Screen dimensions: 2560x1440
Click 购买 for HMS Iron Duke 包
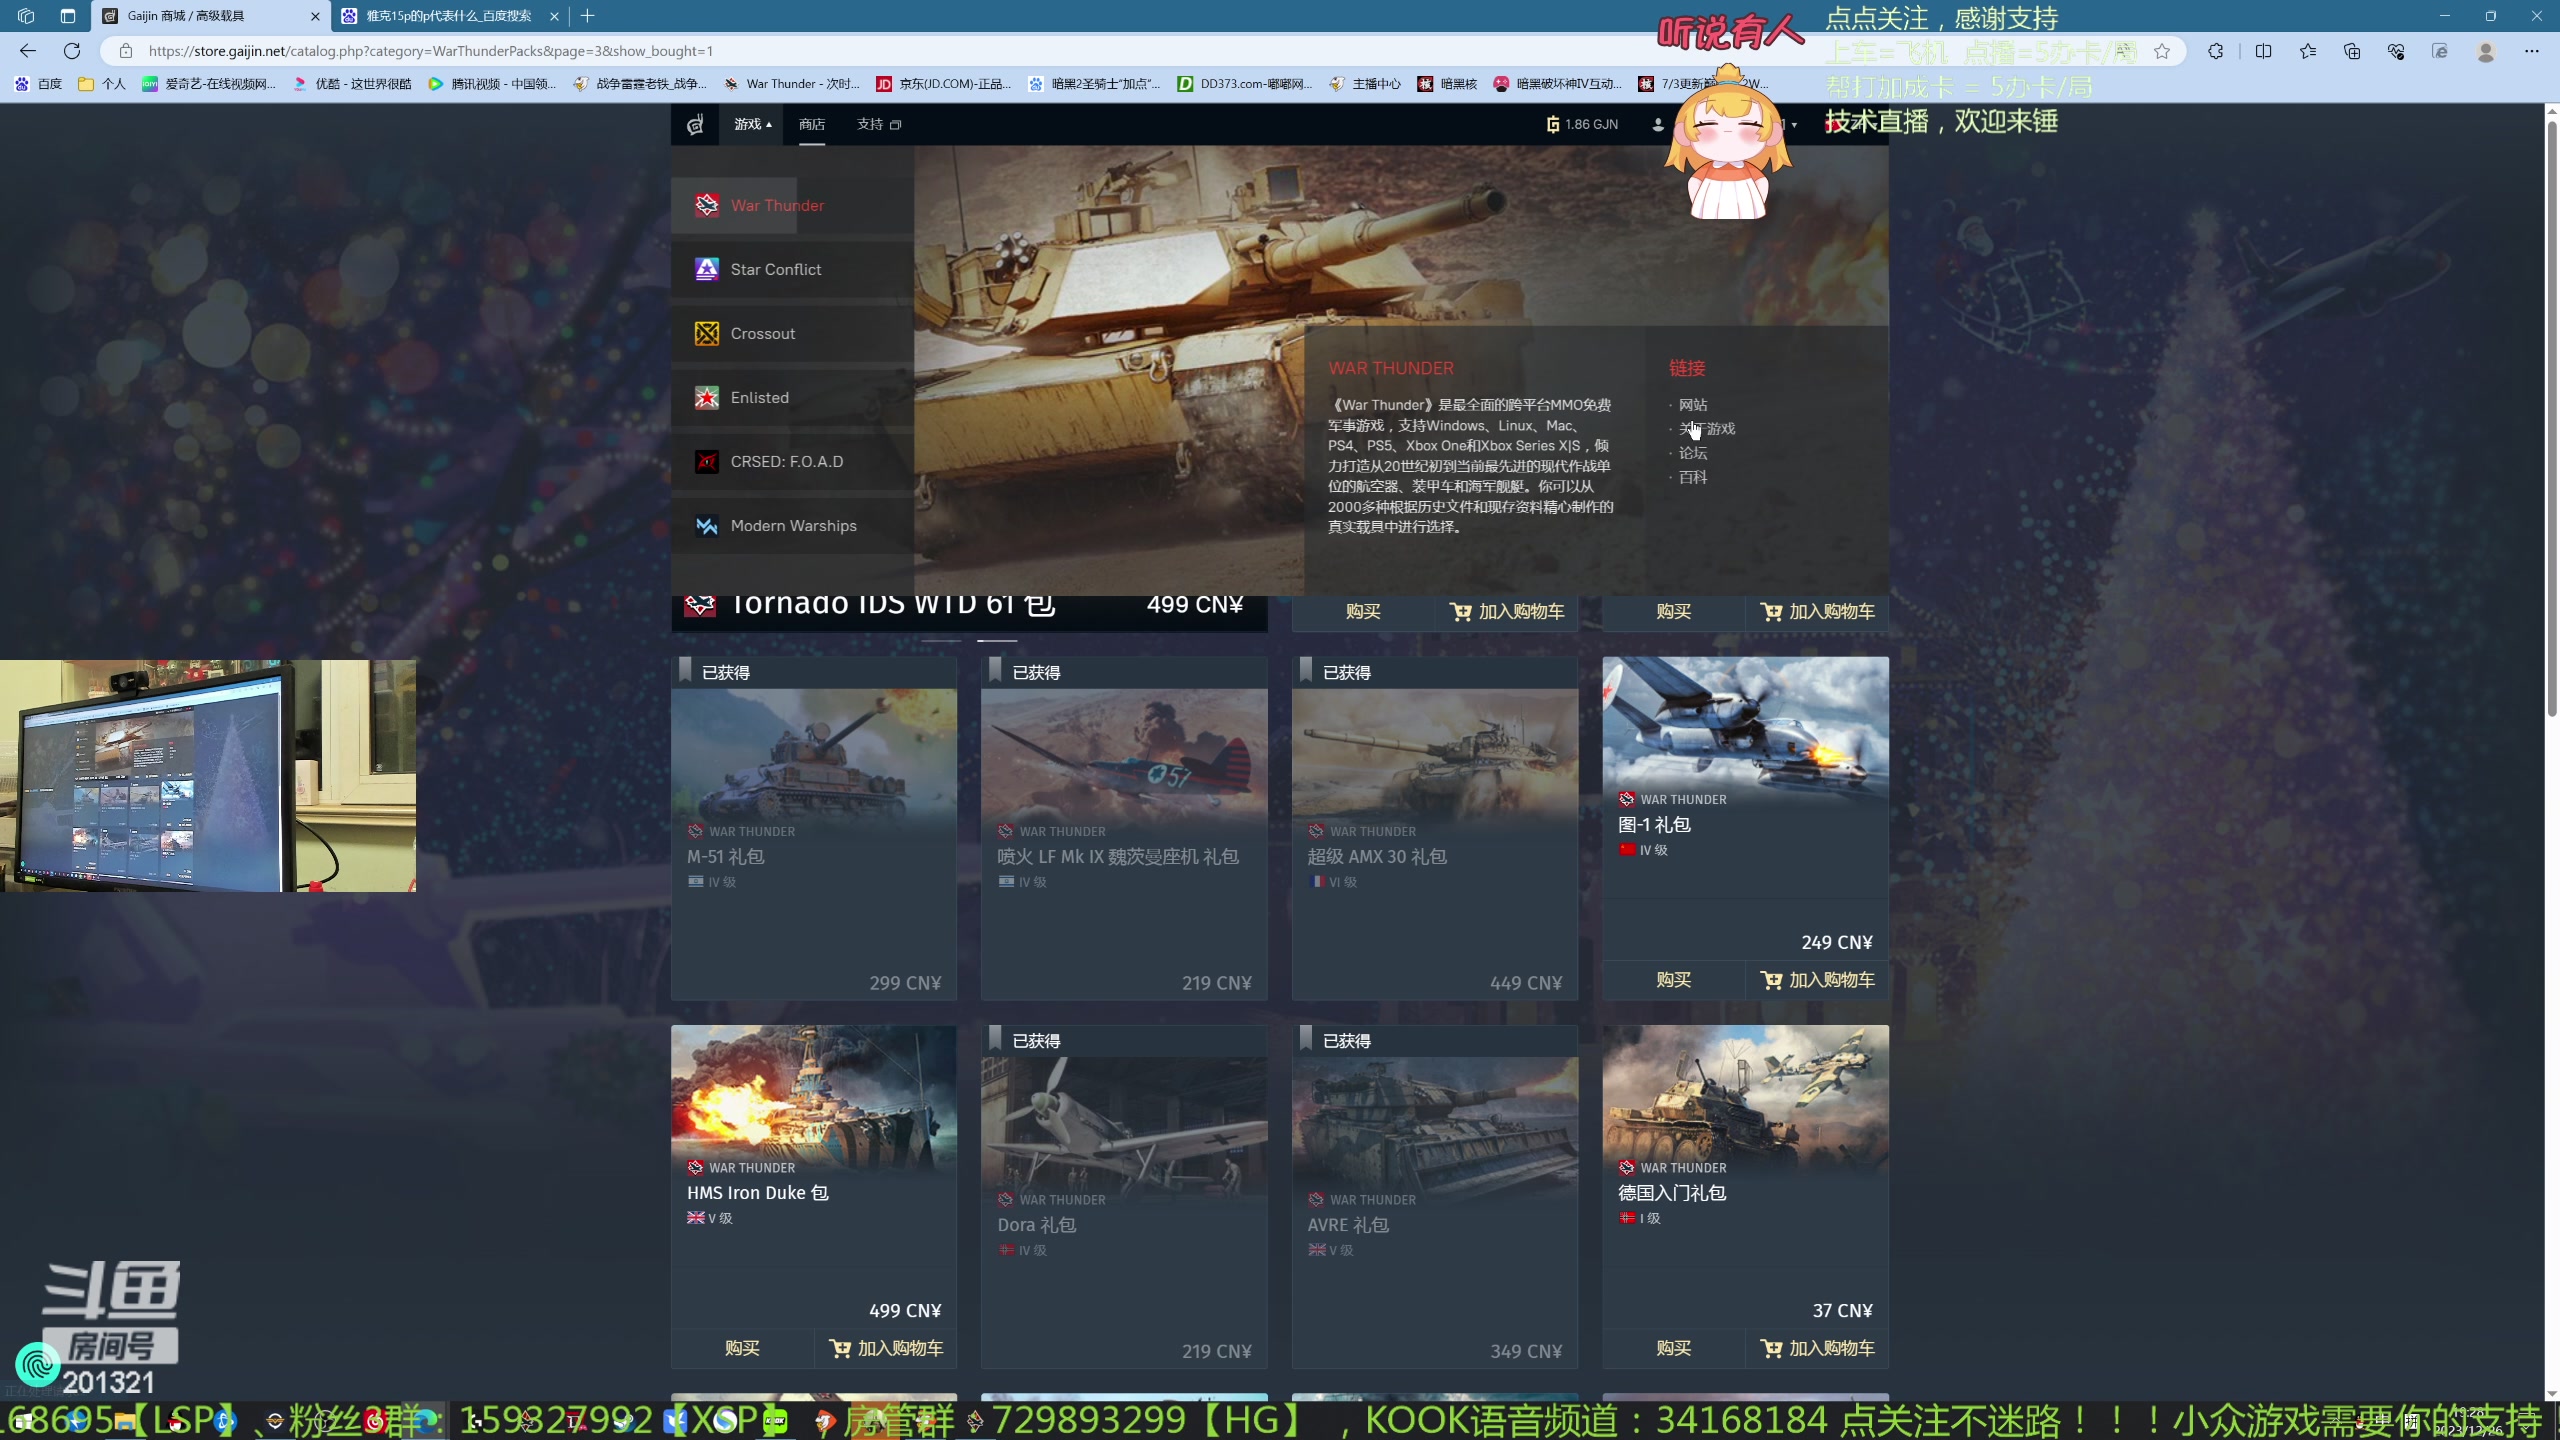[742, 1348]
